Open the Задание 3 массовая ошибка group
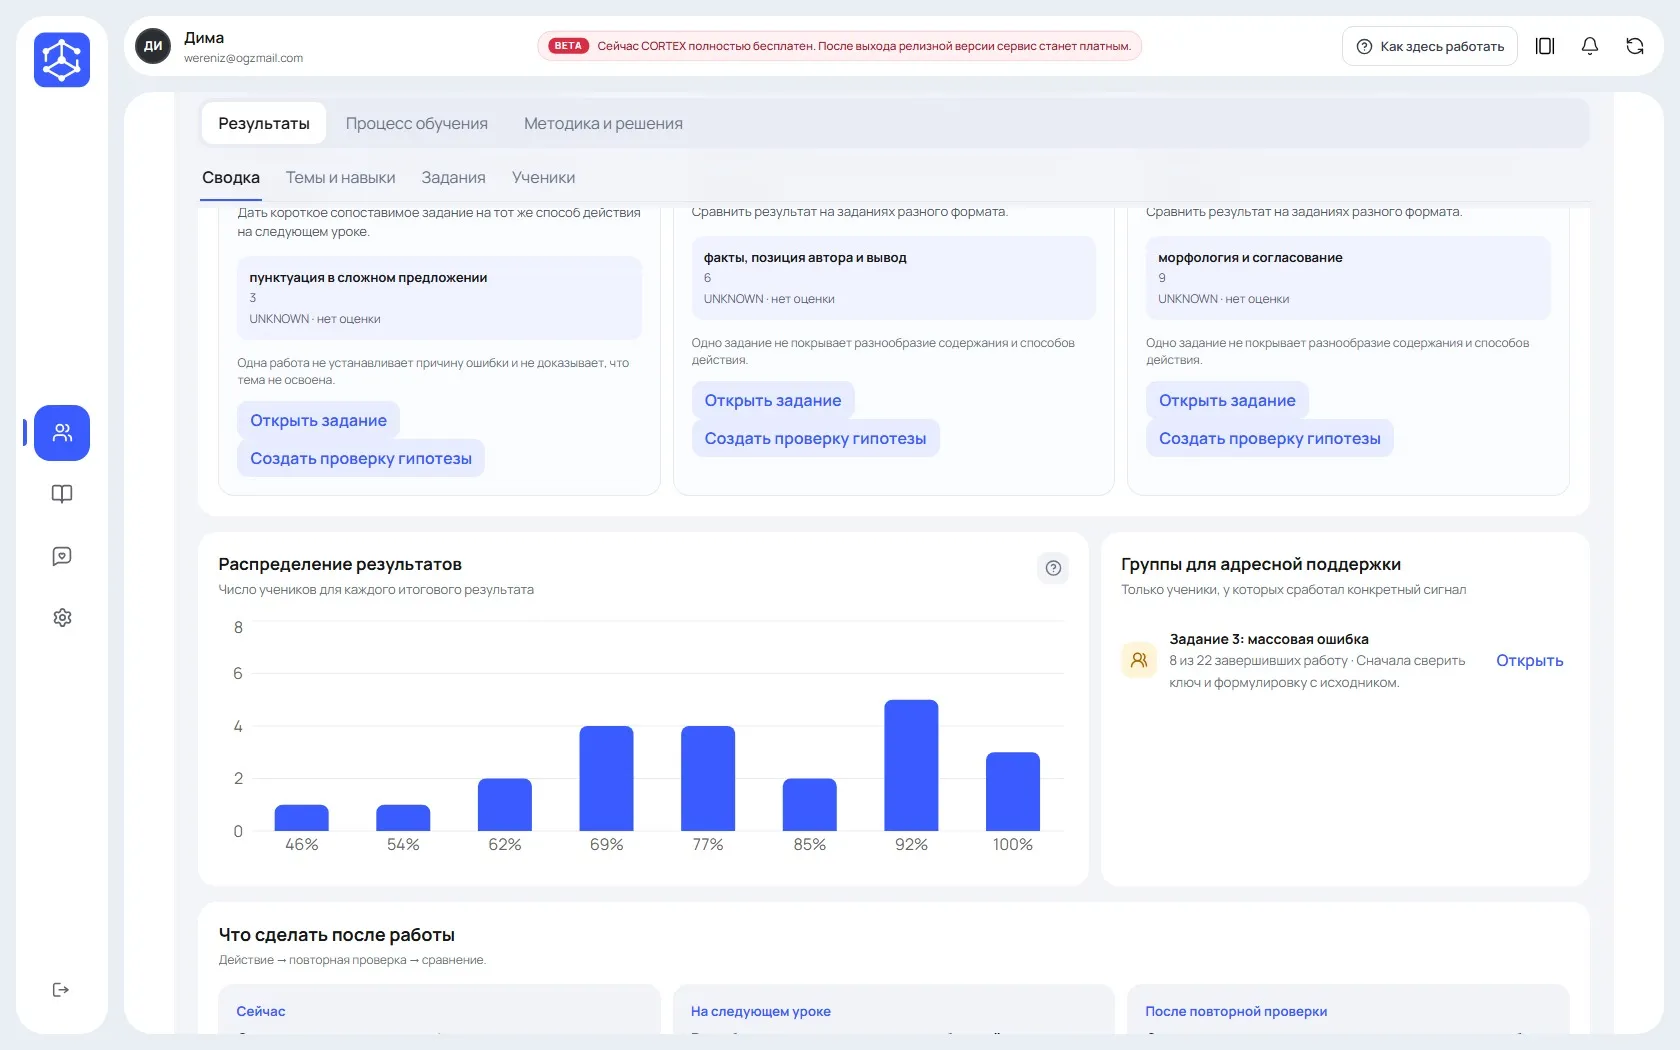The width and height of the screenshot is (1680, 1050). point(1529,660)
